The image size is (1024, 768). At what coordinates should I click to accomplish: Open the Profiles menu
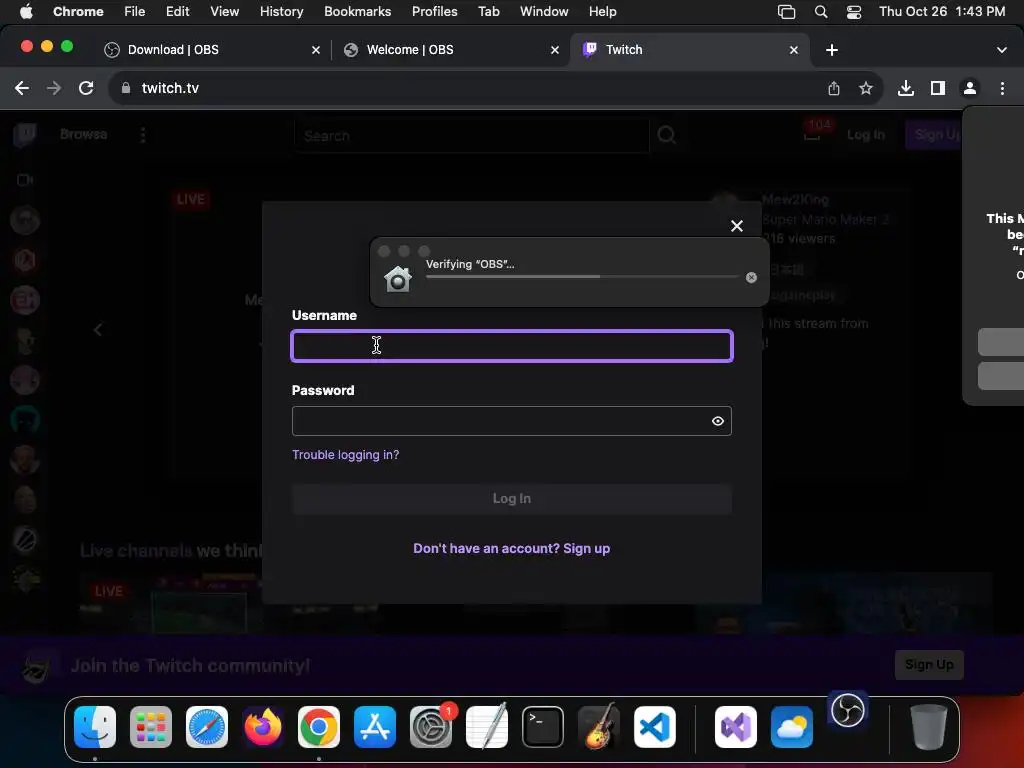click(434, 12)
